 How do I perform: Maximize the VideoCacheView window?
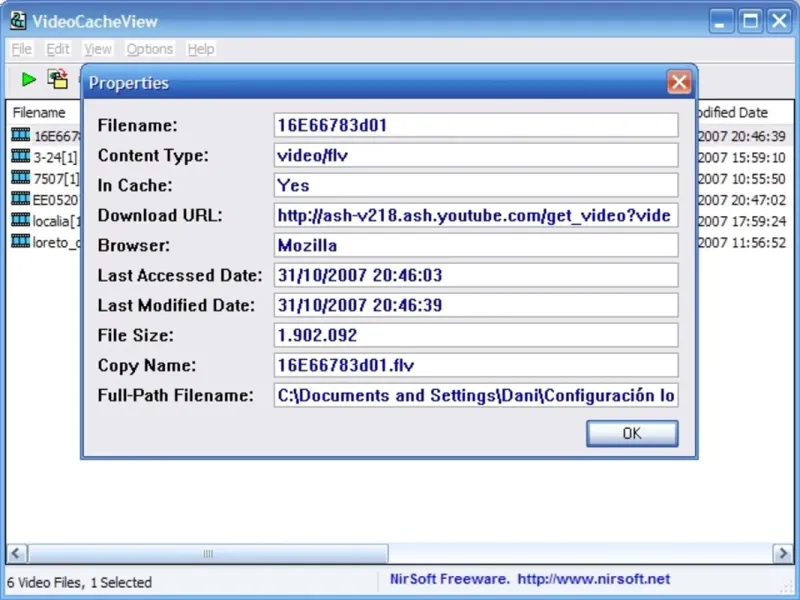751,21
